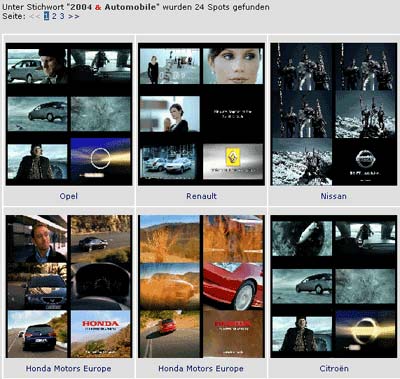Click the Nissan logo end frame
Screen dimensions: 400x379
(366, 162)
